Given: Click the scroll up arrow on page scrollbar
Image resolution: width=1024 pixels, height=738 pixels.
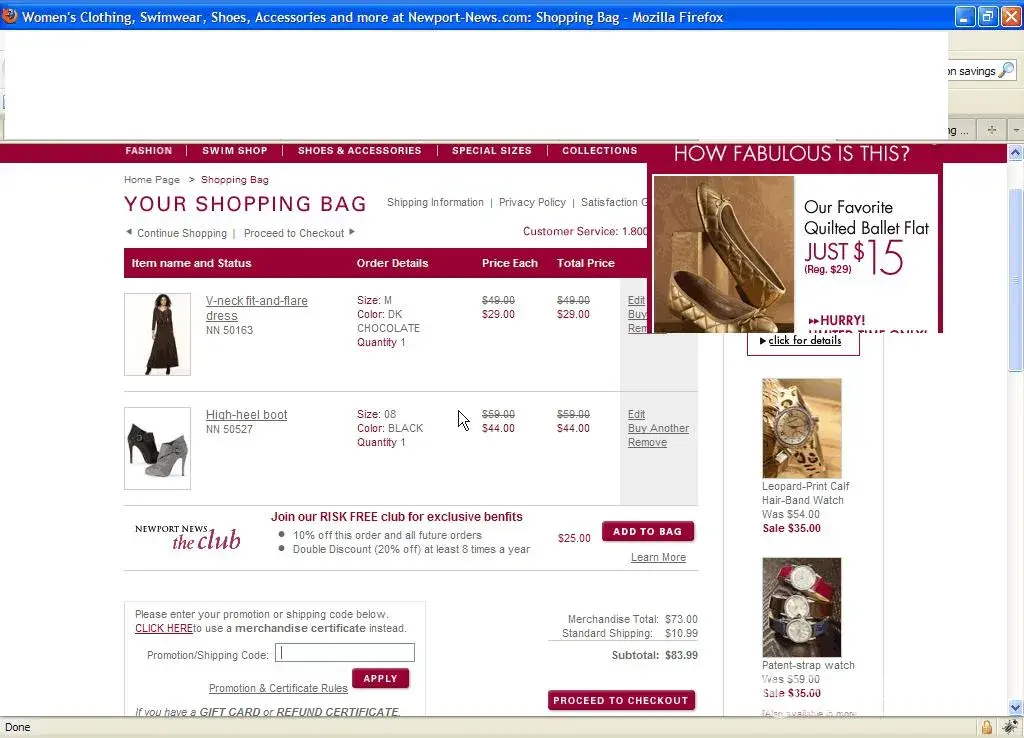Looking at the screenshot, I should tap(1015, 153).
